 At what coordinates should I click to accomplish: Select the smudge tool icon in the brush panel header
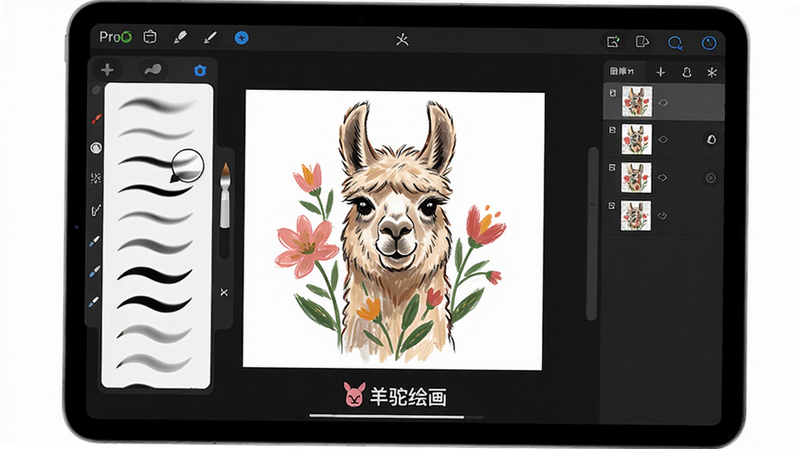153,69
